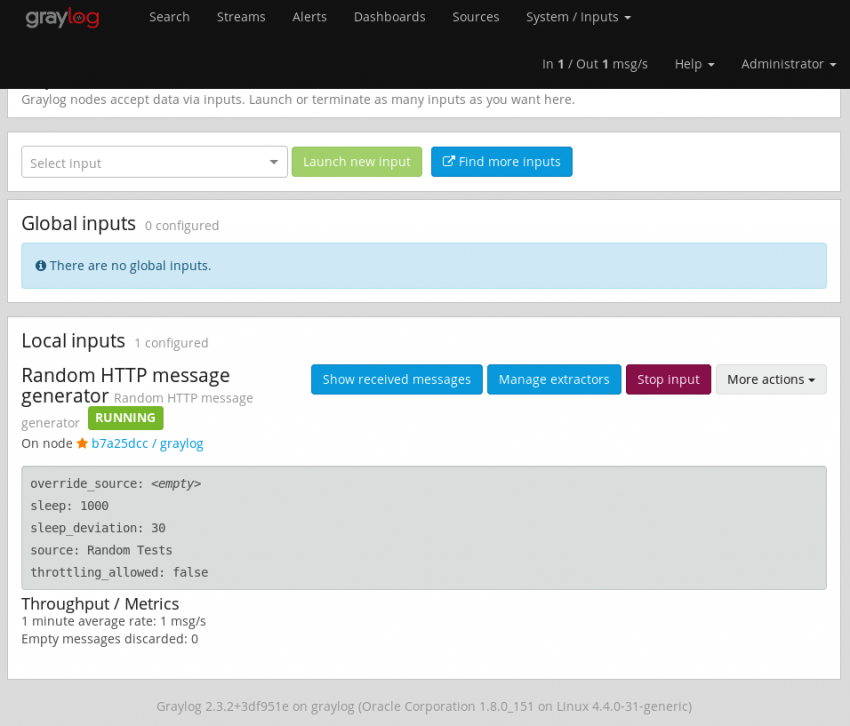This screenshot has width=850, height=726.
Task: Open the Help dropdown menu
Action: tap(694, 63)
